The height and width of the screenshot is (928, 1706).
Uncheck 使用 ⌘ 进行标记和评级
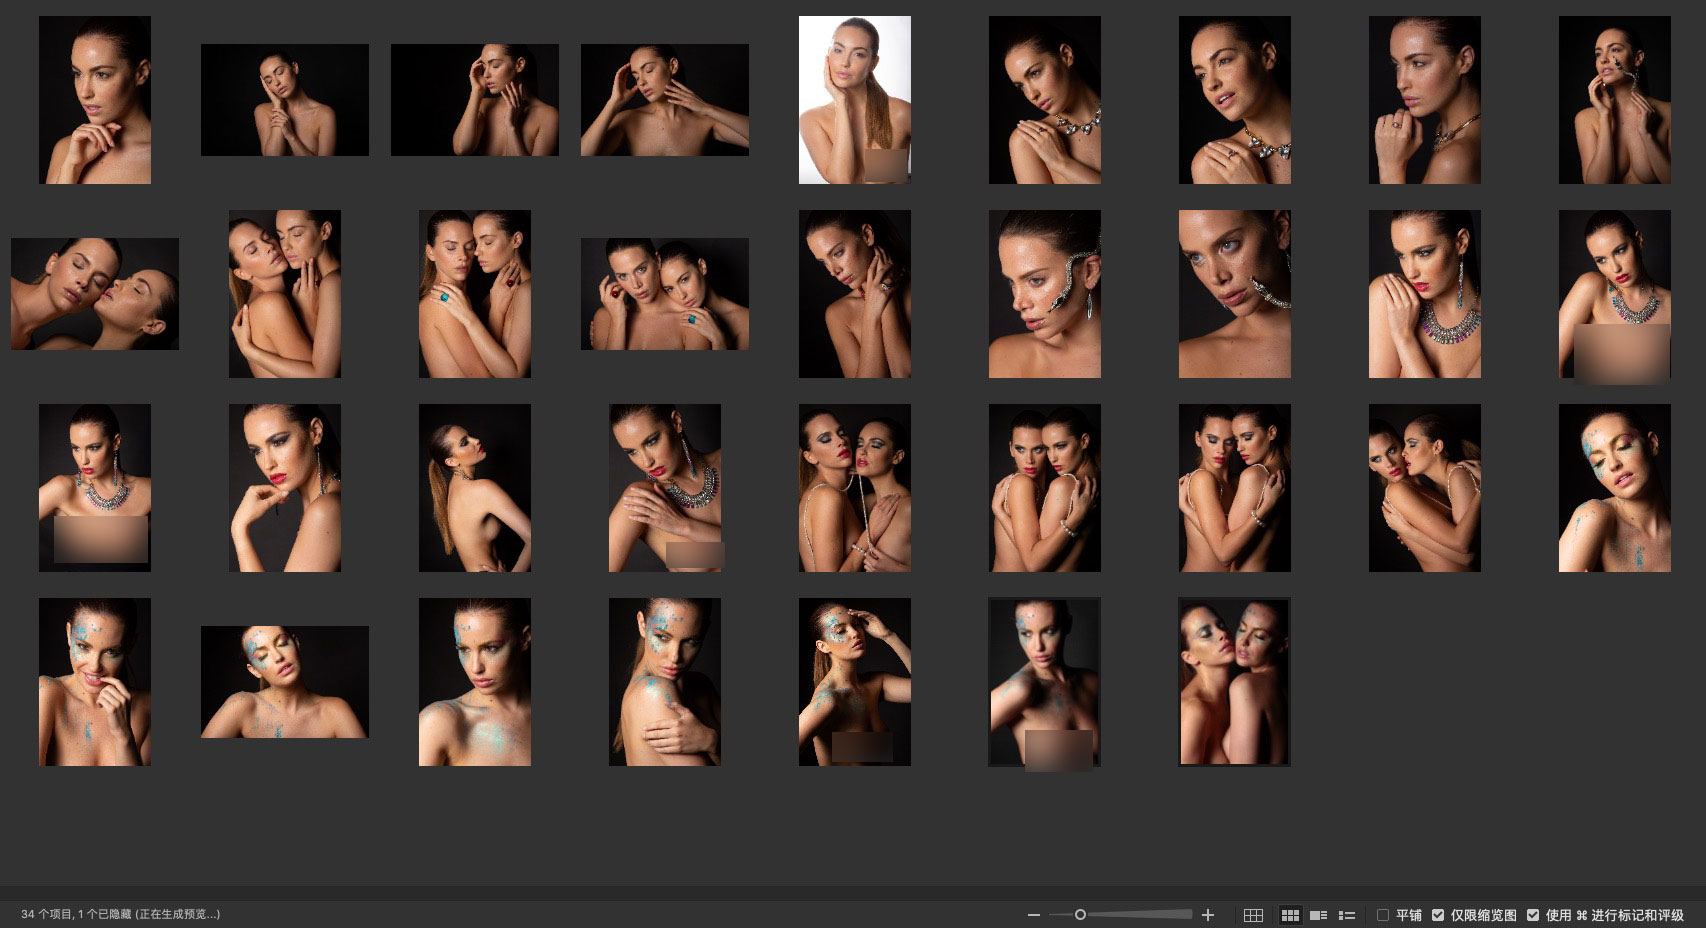(x=1533, y=915)
